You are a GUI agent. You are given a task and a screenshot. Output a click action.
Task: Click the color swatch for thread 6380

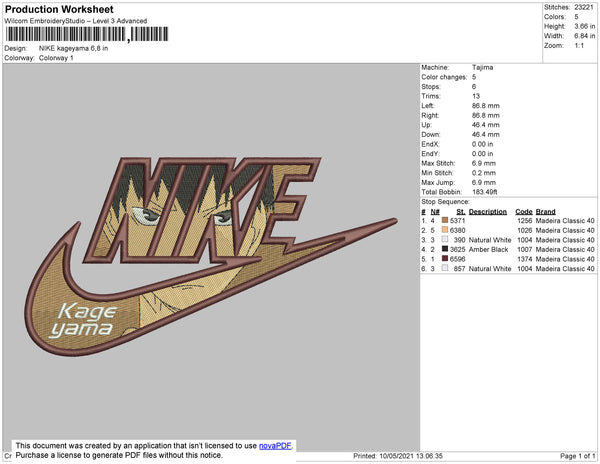click(445, 230)
